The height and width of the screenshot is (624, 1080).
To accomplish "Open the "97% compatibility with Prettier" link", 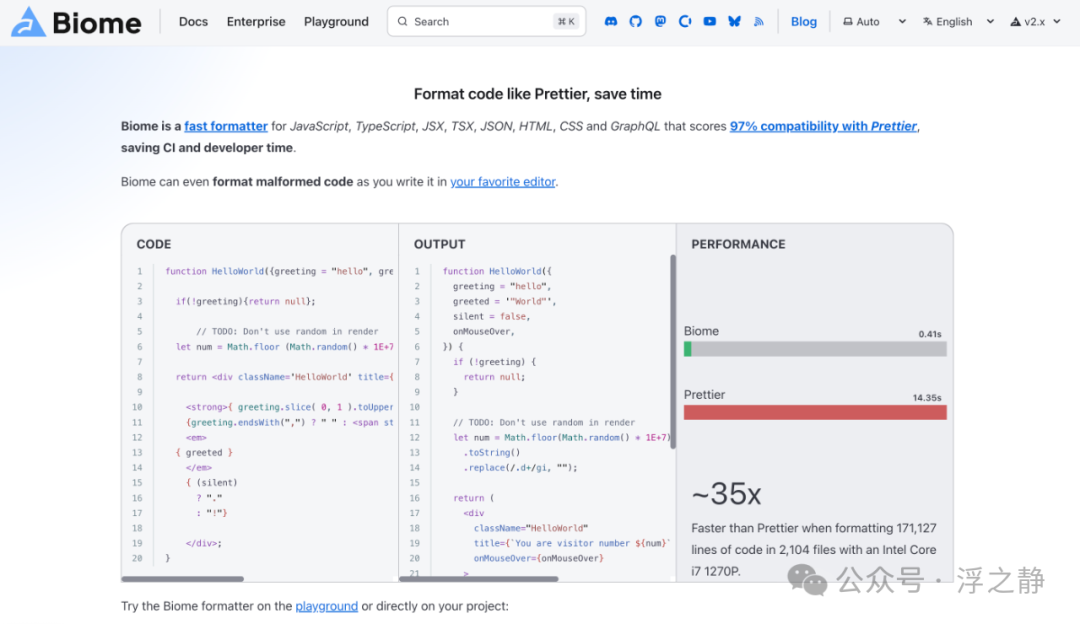I will click(x=824, y=126).
